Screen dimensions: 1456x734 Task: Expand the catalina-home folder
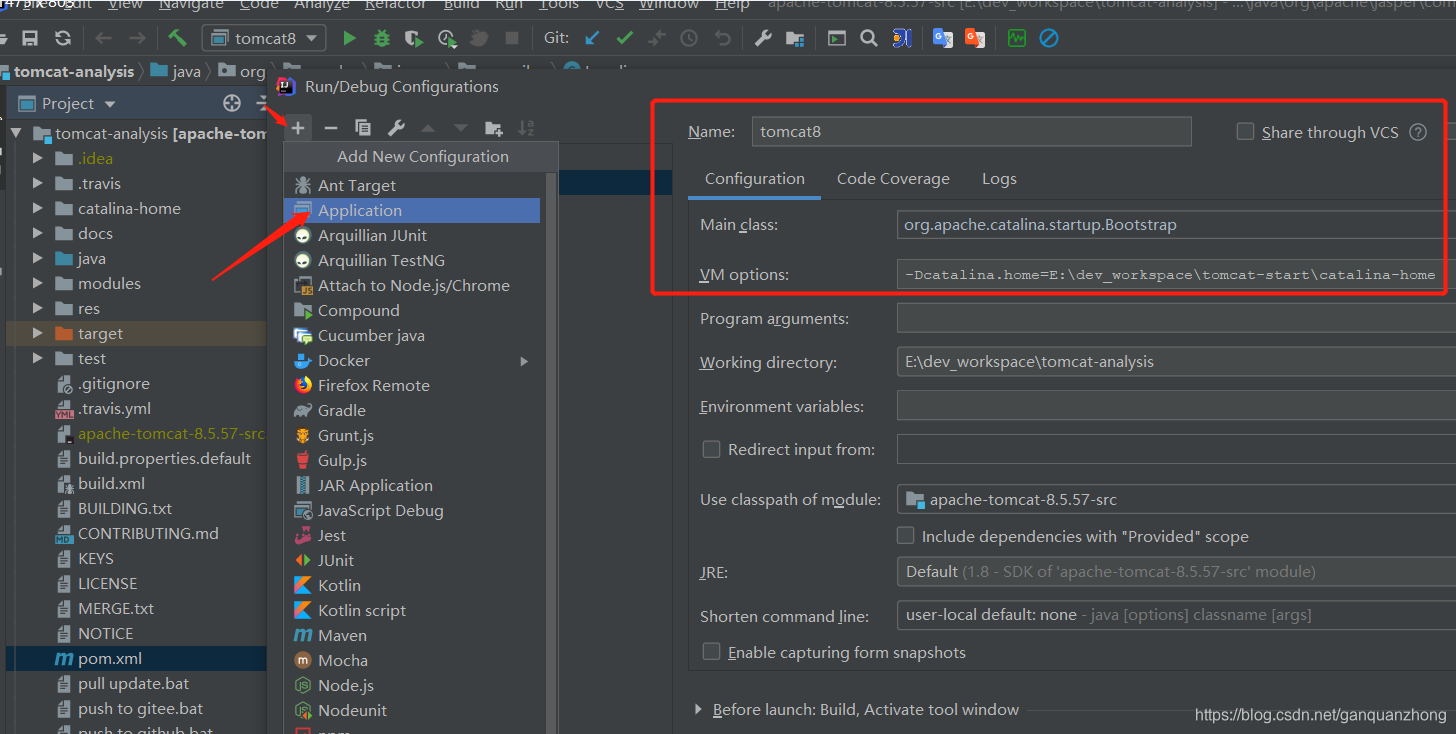click(37, 208)
